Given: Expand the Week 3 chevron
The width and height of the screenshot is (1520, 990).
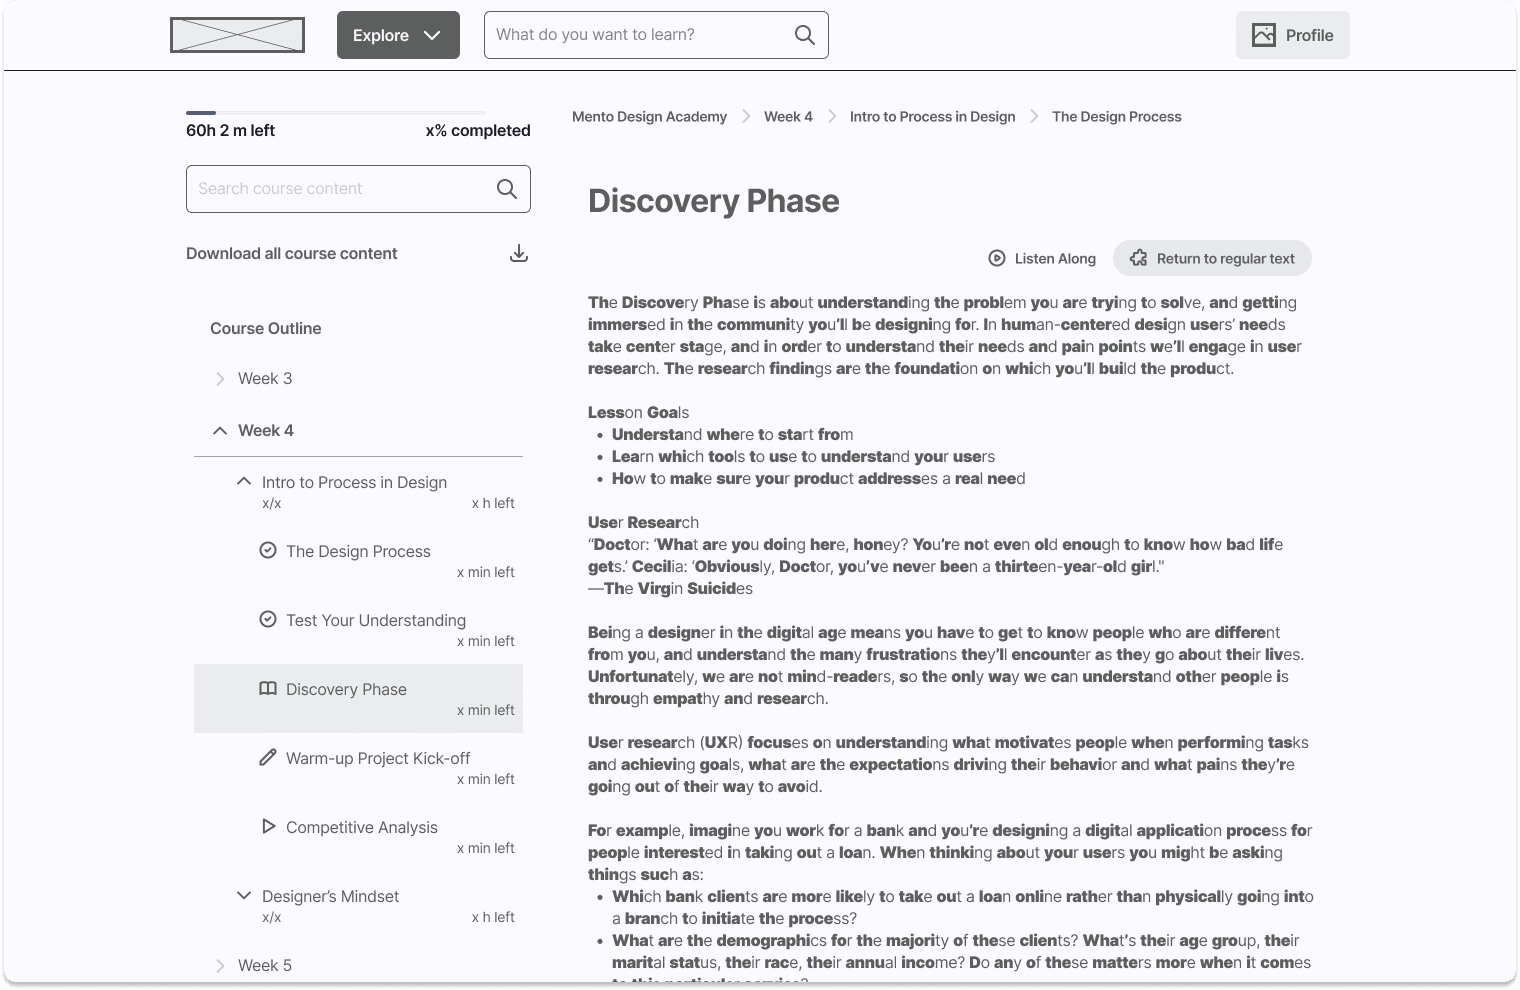Looking at the screenshot, I should 220,379.
